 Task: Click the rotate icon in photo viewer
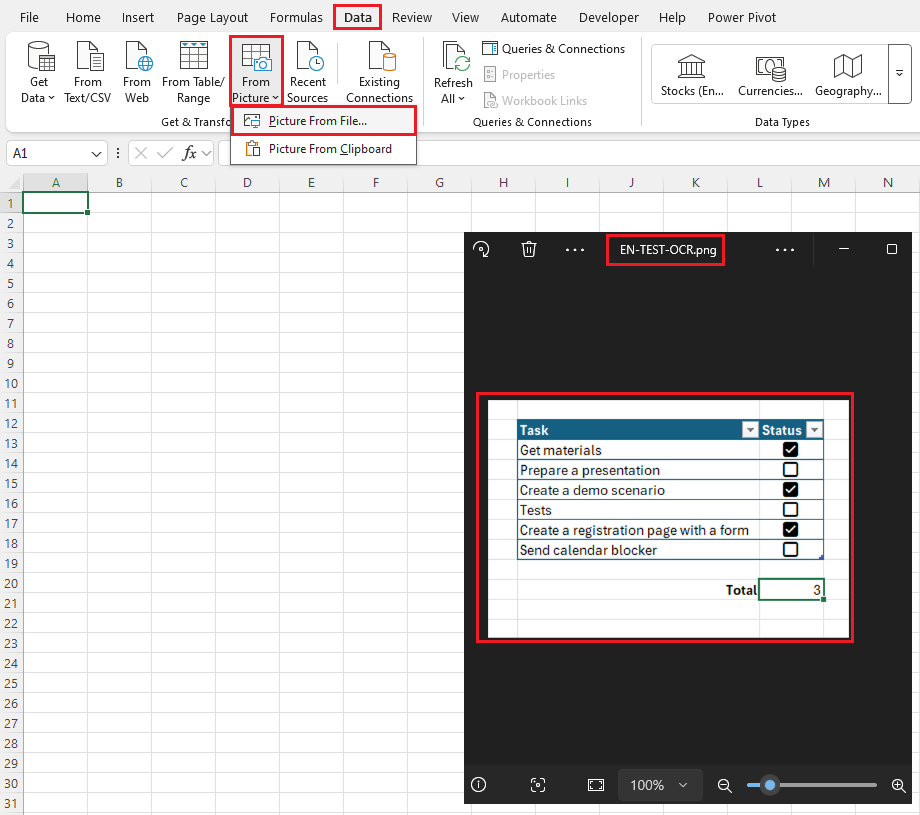pos(482,250)
